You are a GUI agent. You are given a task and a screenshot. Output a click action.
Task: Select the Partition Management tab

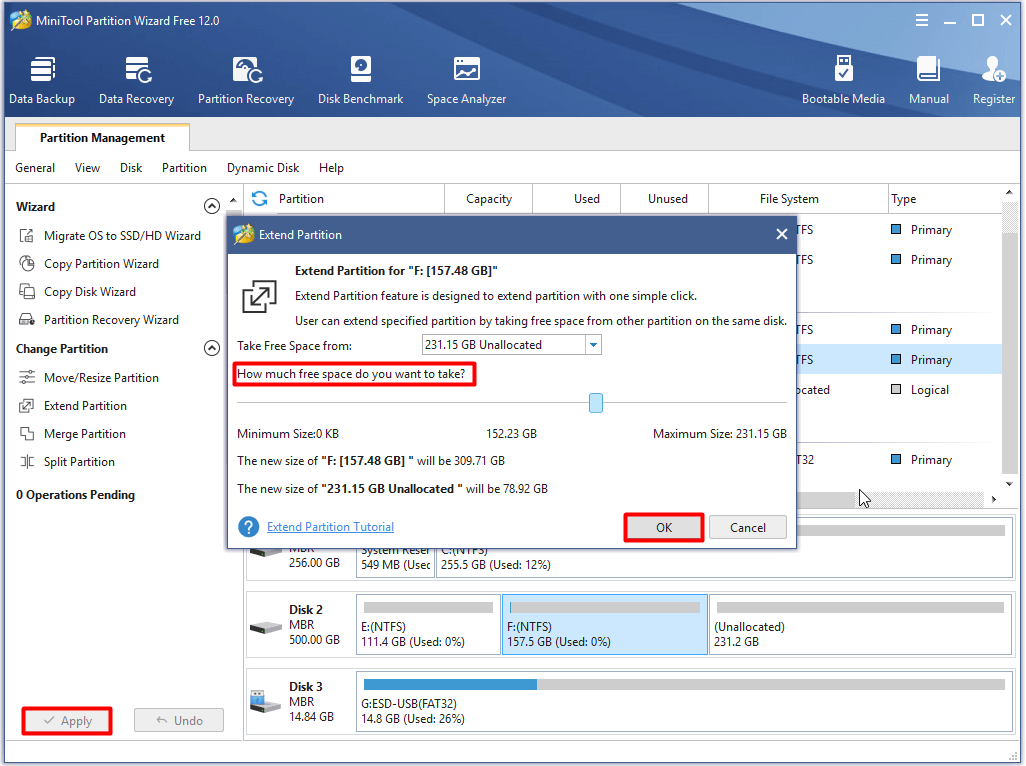102,137
